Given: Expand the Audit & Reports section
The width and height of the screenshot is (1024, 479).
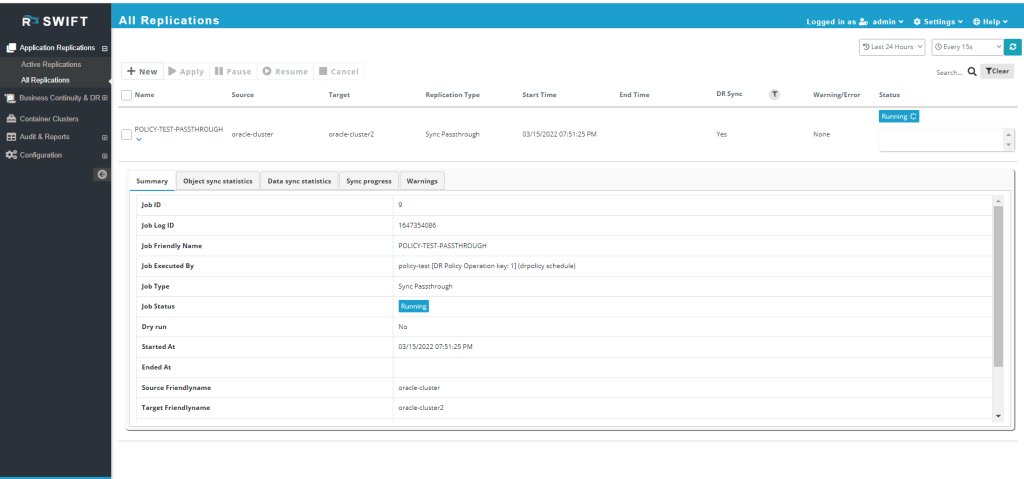Looking at the screenshot, I should pos(104,138).
